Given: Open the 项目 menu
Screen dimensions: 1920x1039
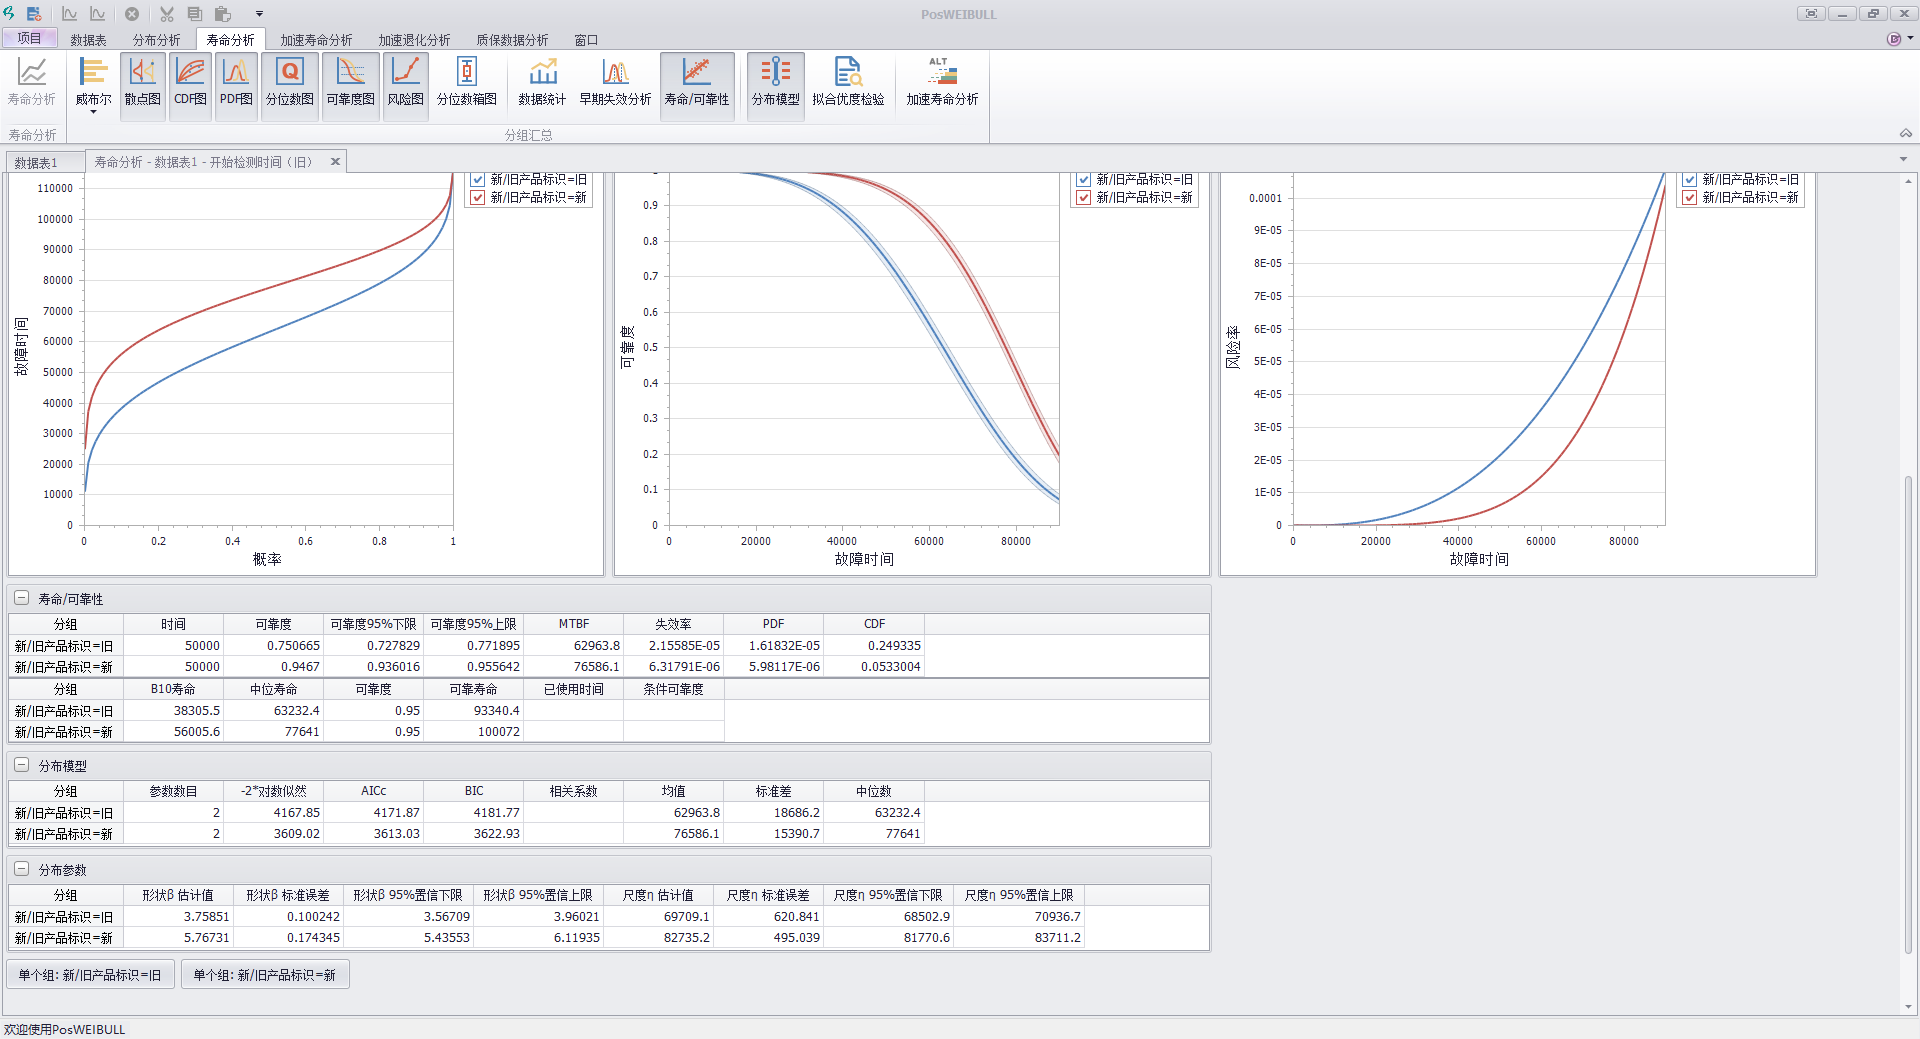Looking at the screenshot, I should point(29,38).
